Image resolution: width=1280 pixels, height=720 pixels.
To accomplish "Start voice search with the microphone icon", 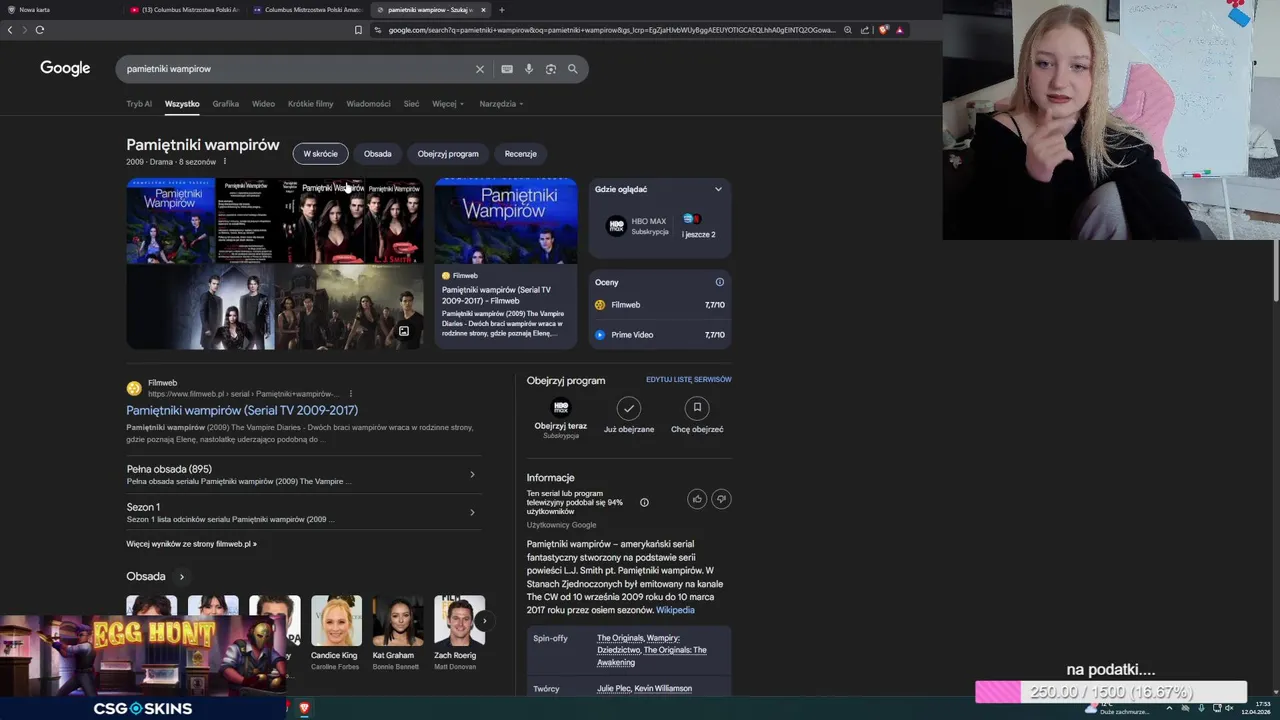I will [529, 69].
